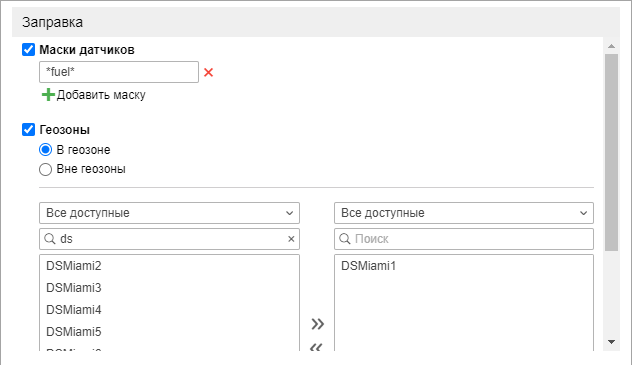Open left Все доступные dropdown
The image size is (632, 365).
(x=169, y=213)
